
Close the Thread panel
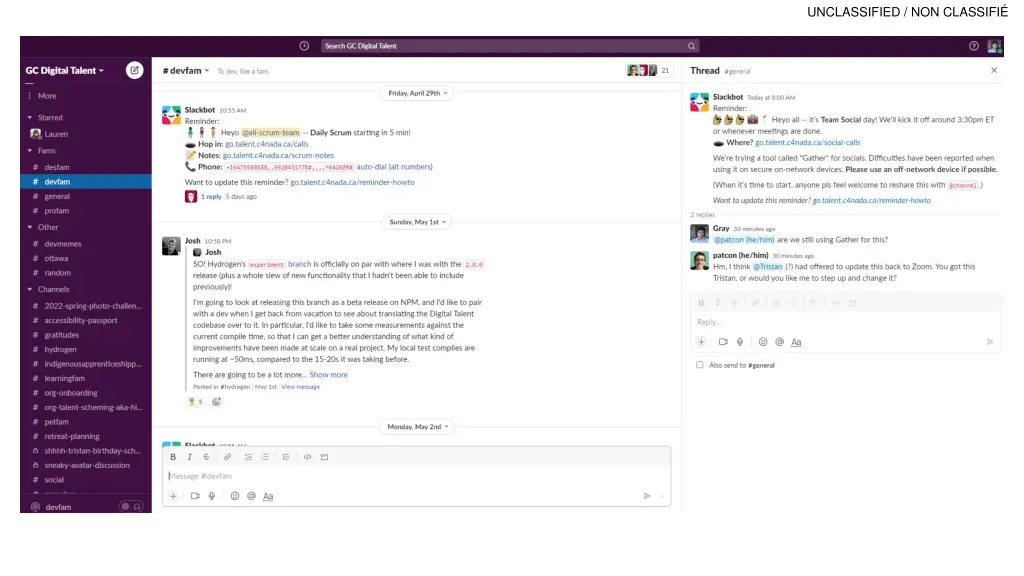coord(994,70)
